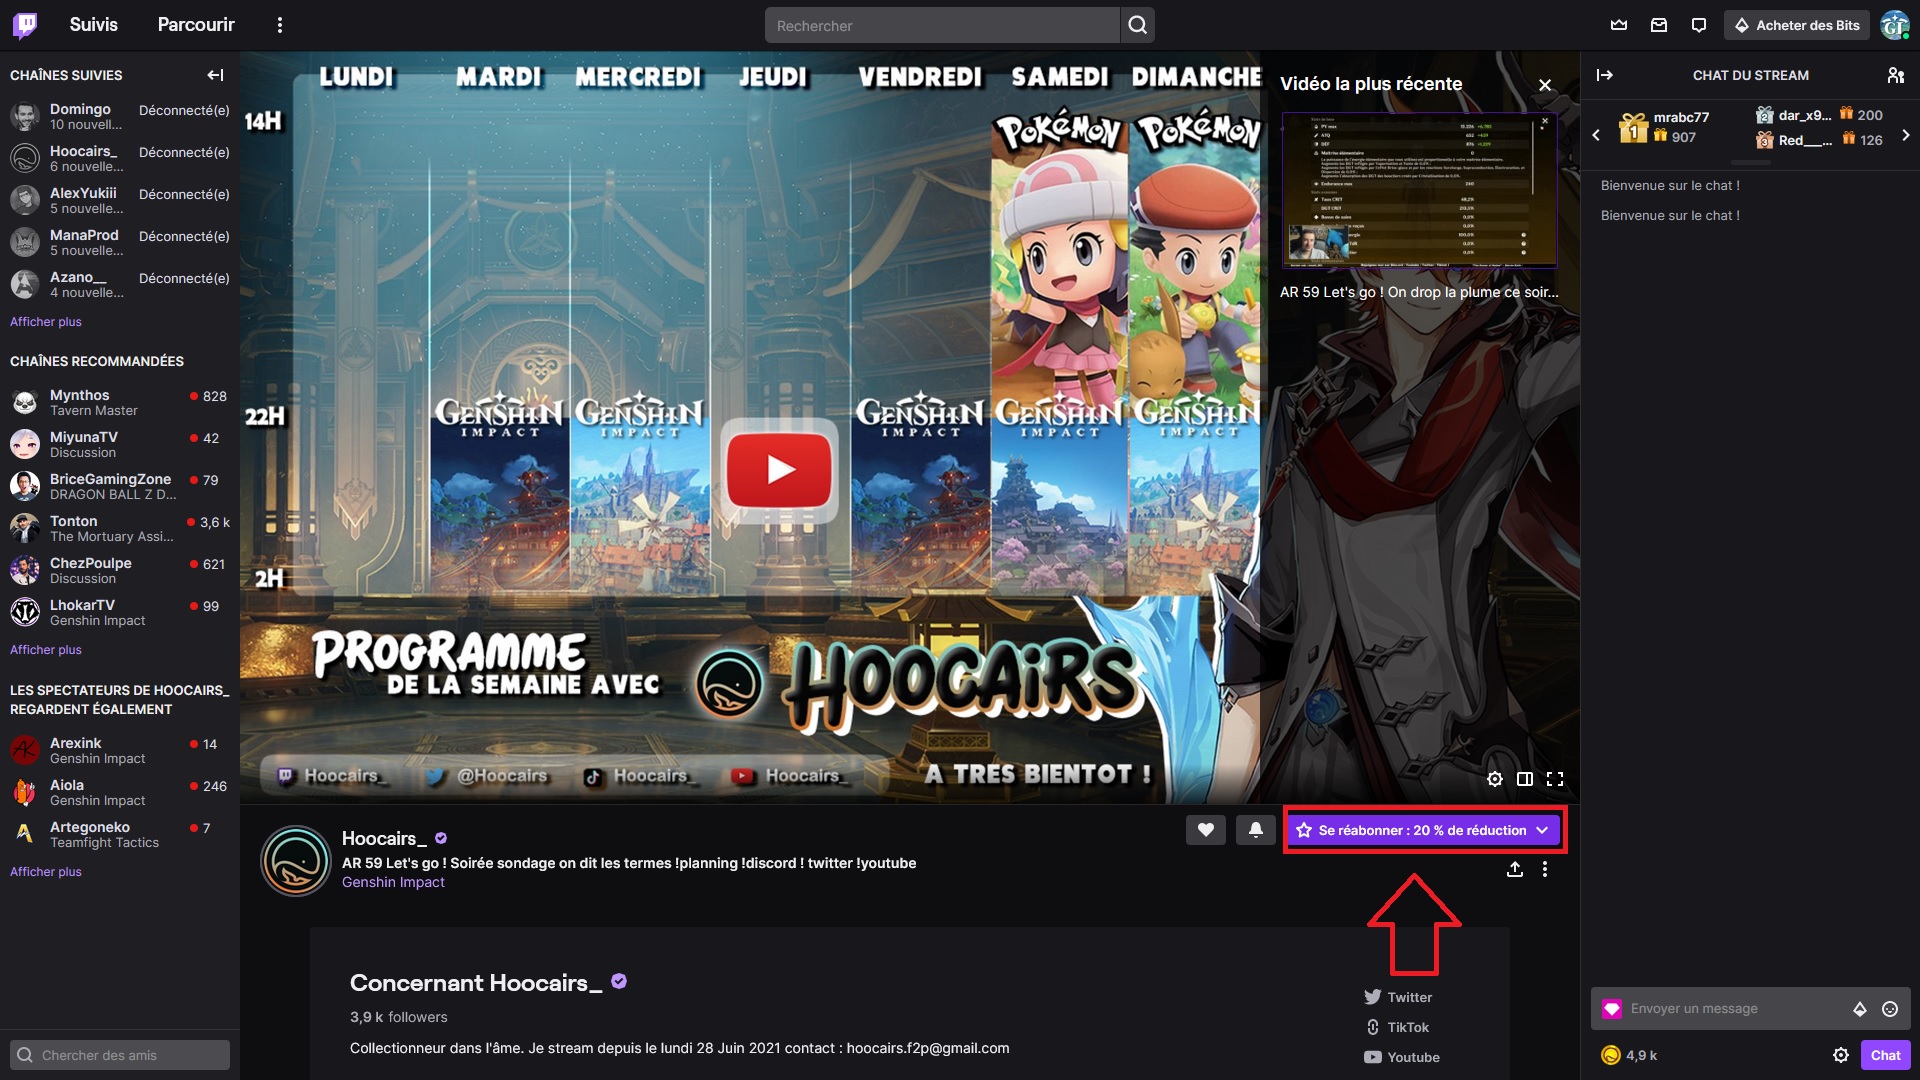Open the AR 59 Let's go video title

click(1419, 292)
